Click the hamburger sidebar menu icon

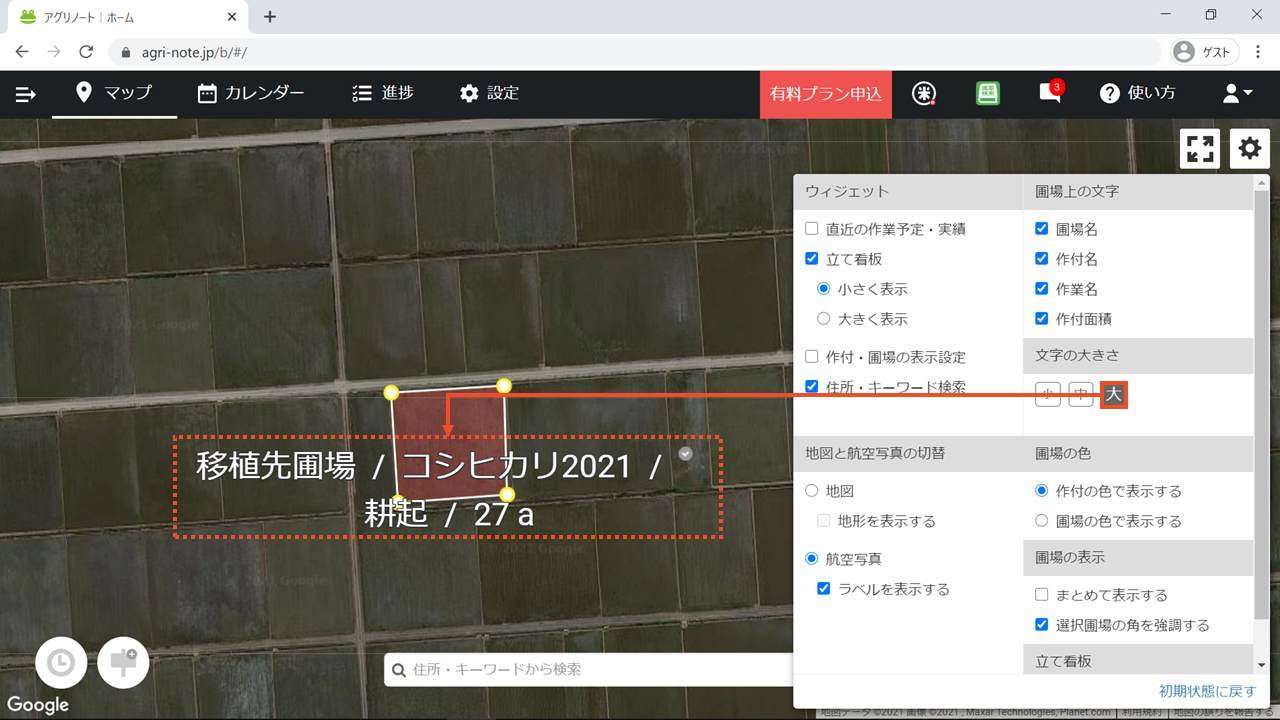[26, 94]
